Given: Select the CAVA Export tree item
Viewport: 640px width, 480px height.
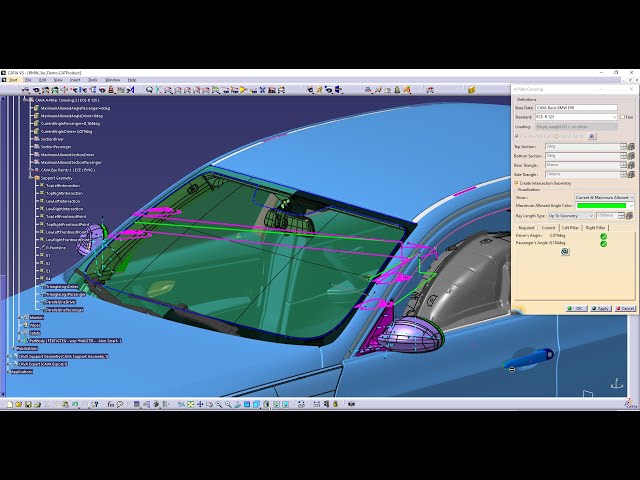Looking at the screenshot, I should pos(42,364).
